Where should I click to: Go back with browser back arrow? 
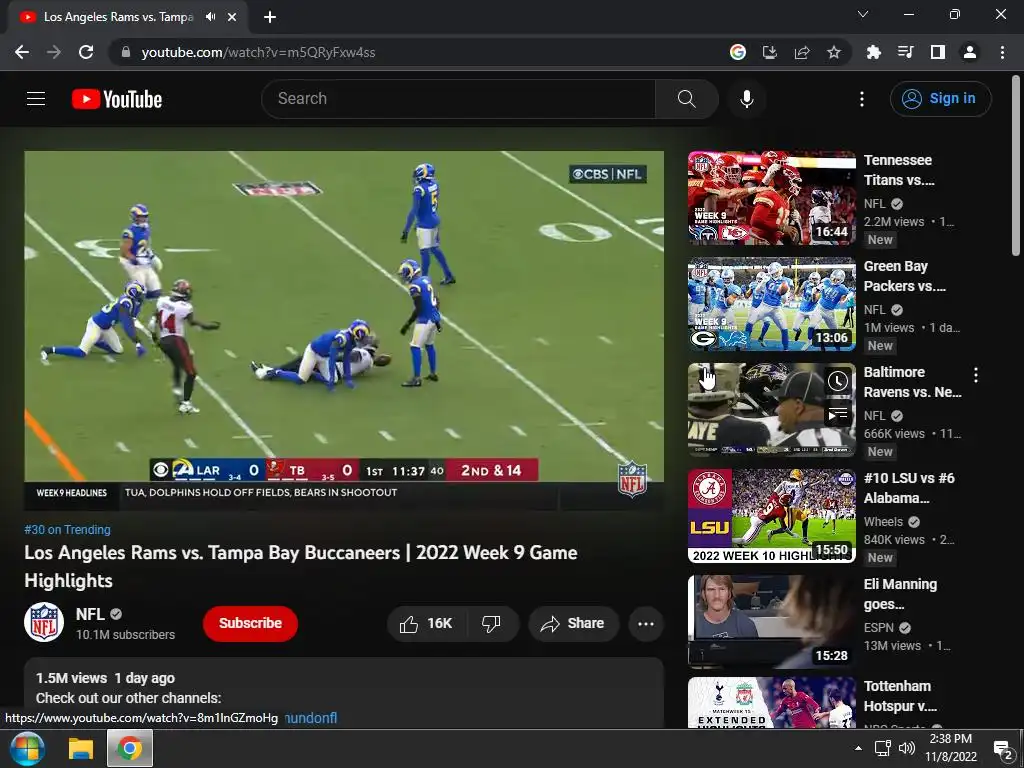(22, 52)
